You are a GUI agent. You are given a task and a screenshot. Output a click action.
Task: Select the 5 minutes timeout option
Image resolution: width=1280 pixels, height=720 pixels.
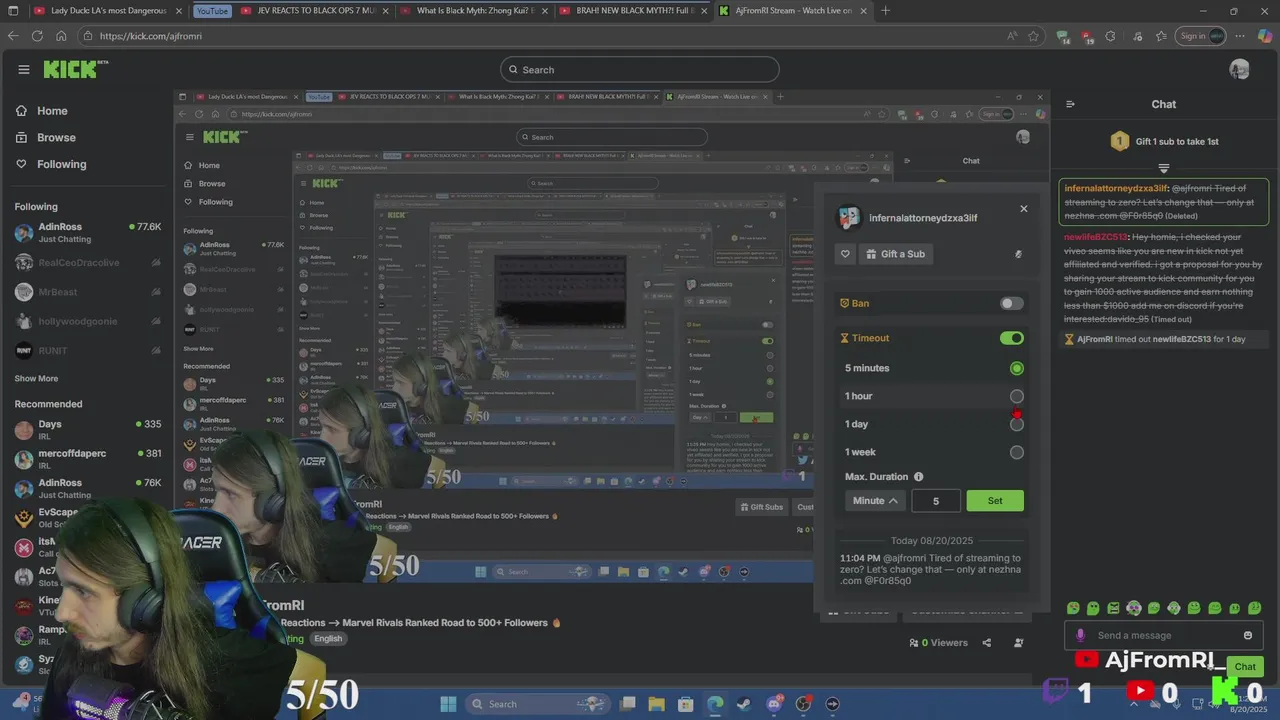(x=1016, y=368)
